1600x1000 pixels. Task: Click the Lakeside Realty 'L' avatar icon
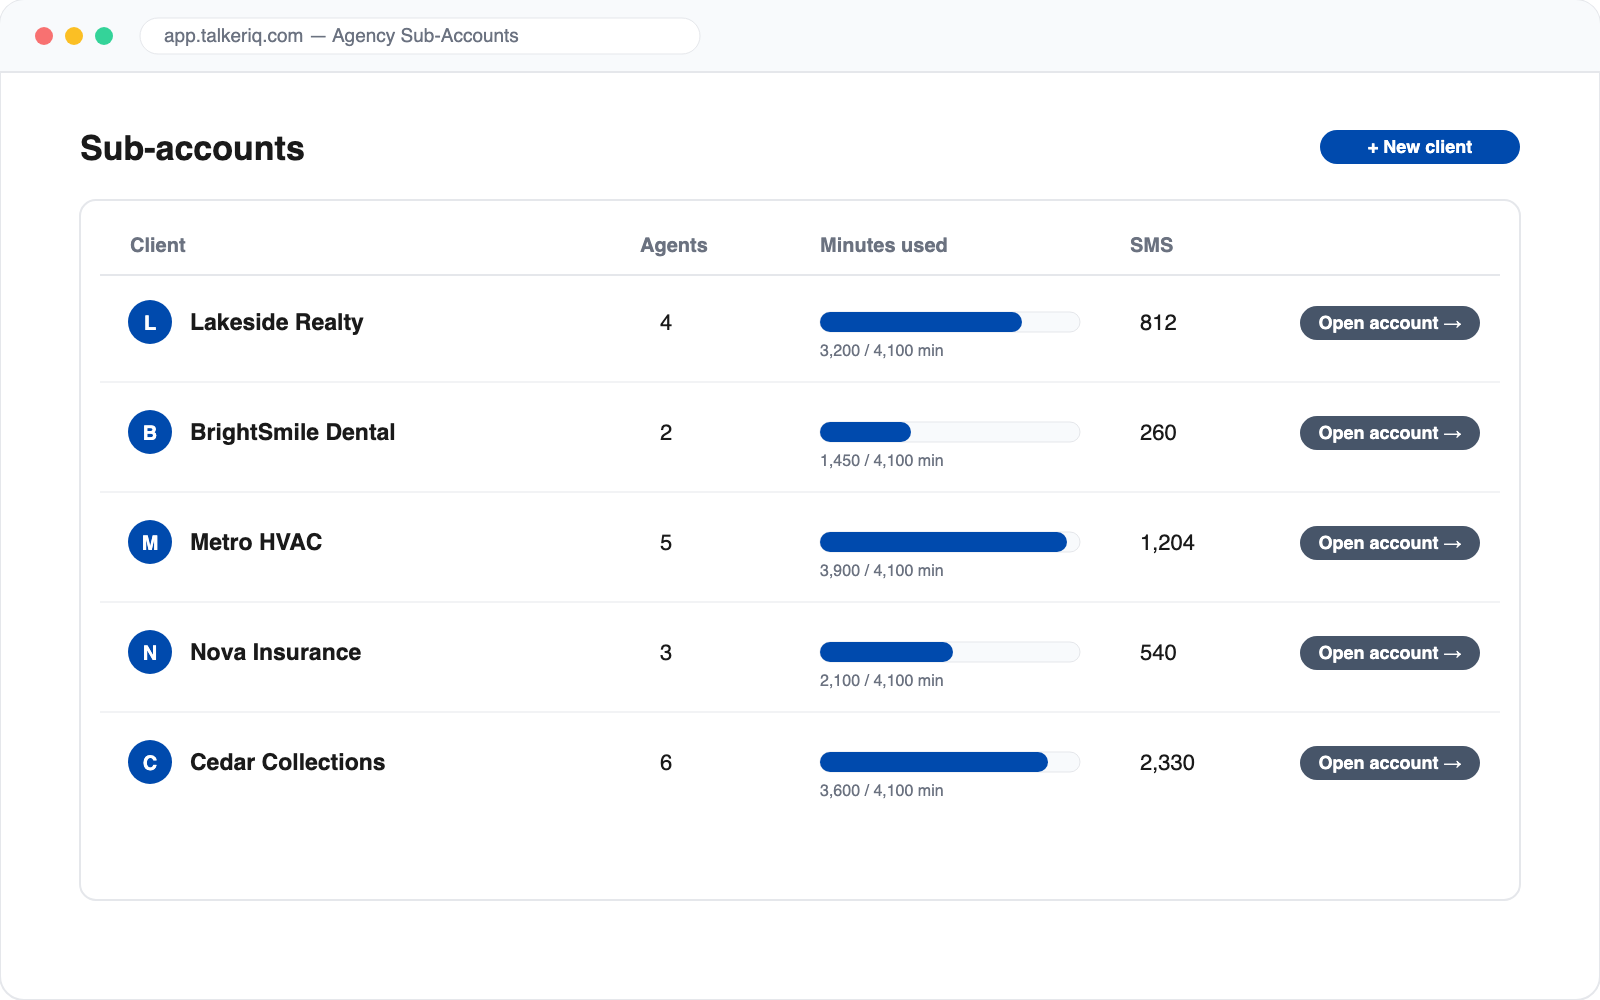150,322
